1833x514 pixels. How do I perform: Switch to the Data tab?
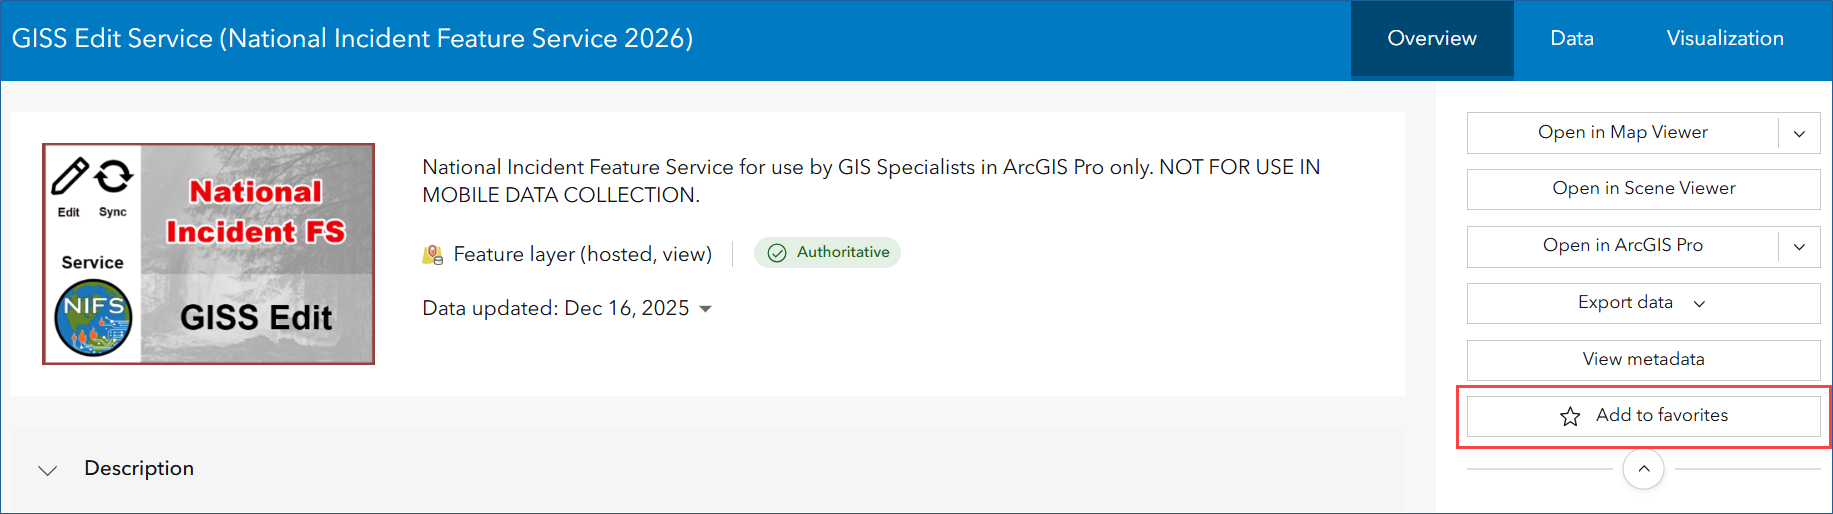click(1571, 39)
